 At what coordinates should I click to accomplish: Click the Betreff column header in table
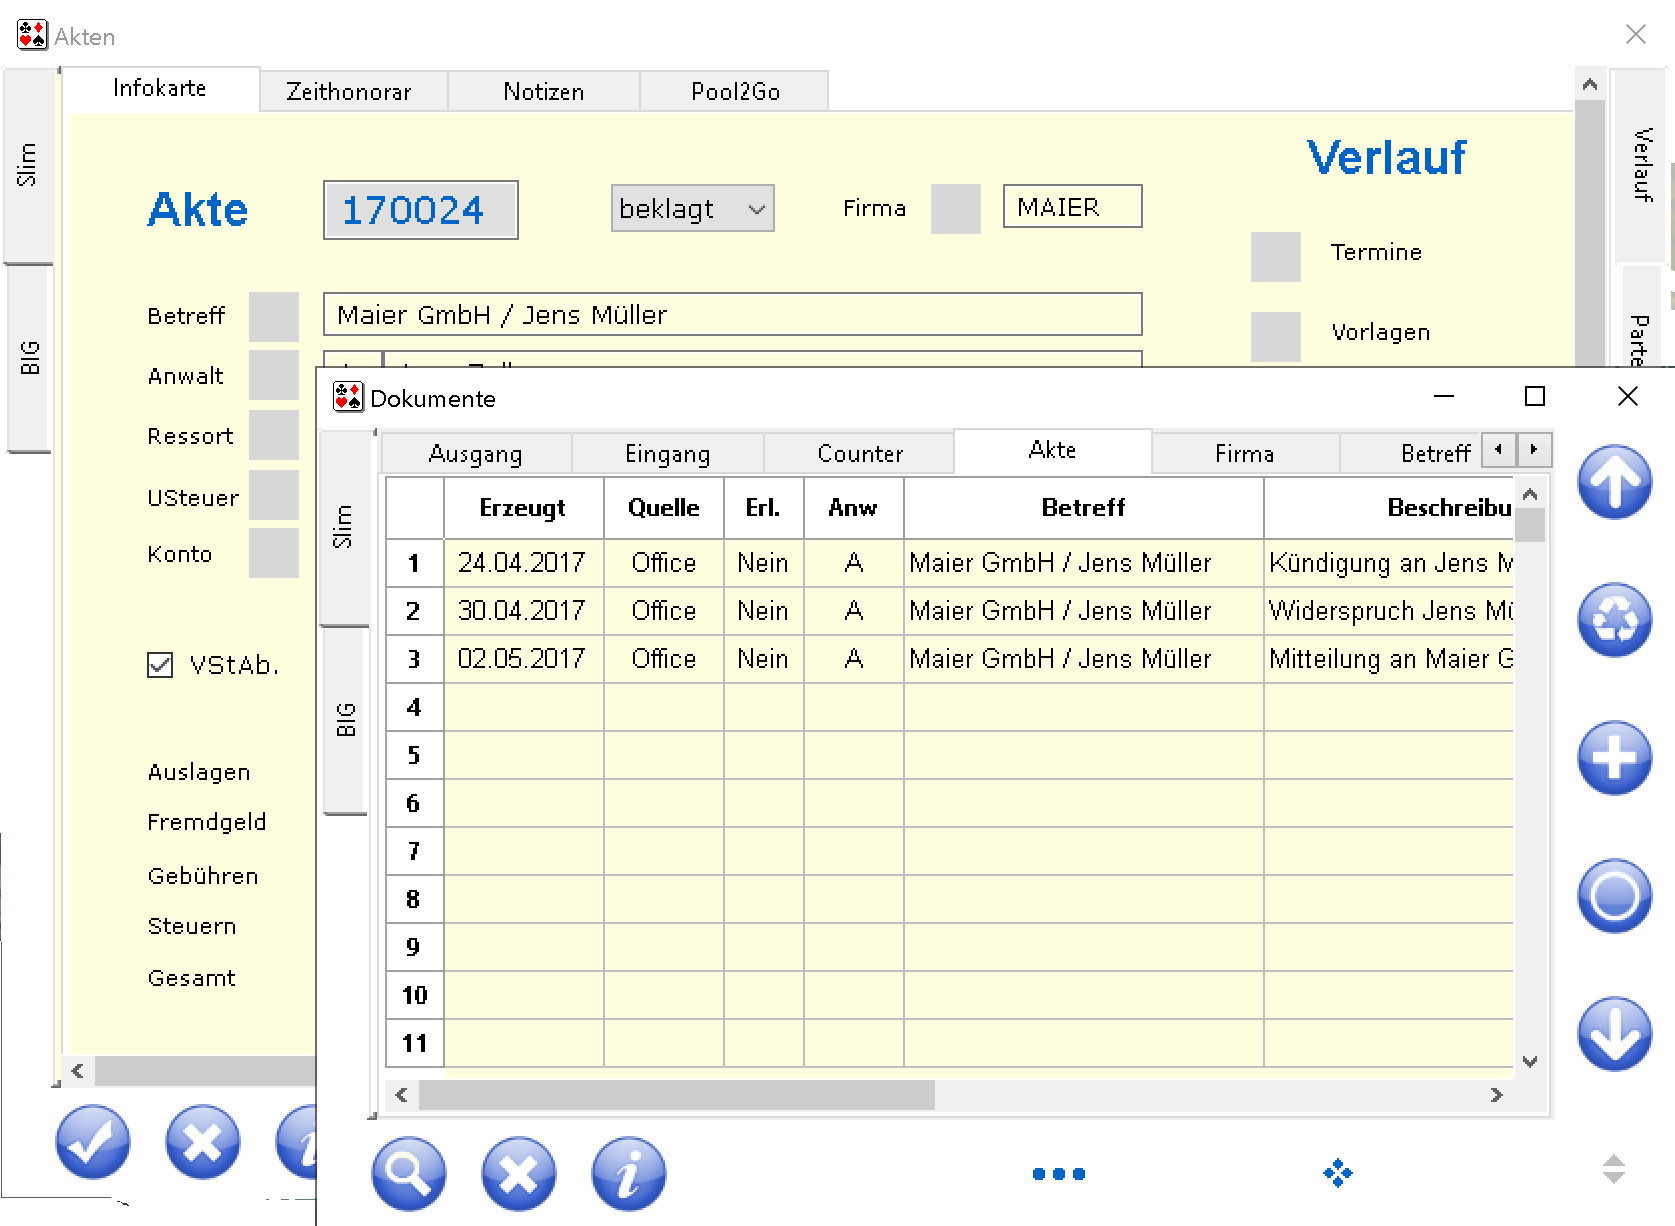pyautogui.click(x=1084, y=508)
